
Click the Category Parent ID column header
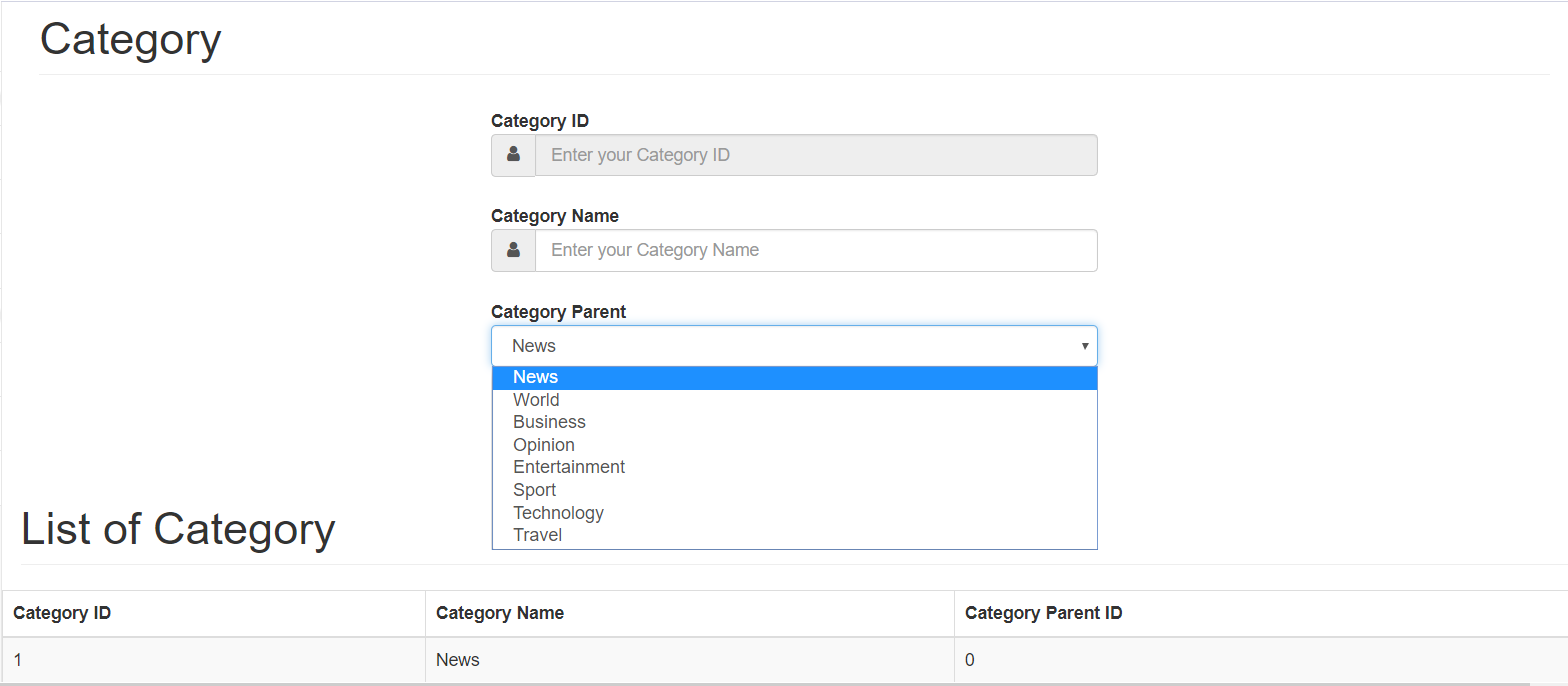coord(1043,613)
